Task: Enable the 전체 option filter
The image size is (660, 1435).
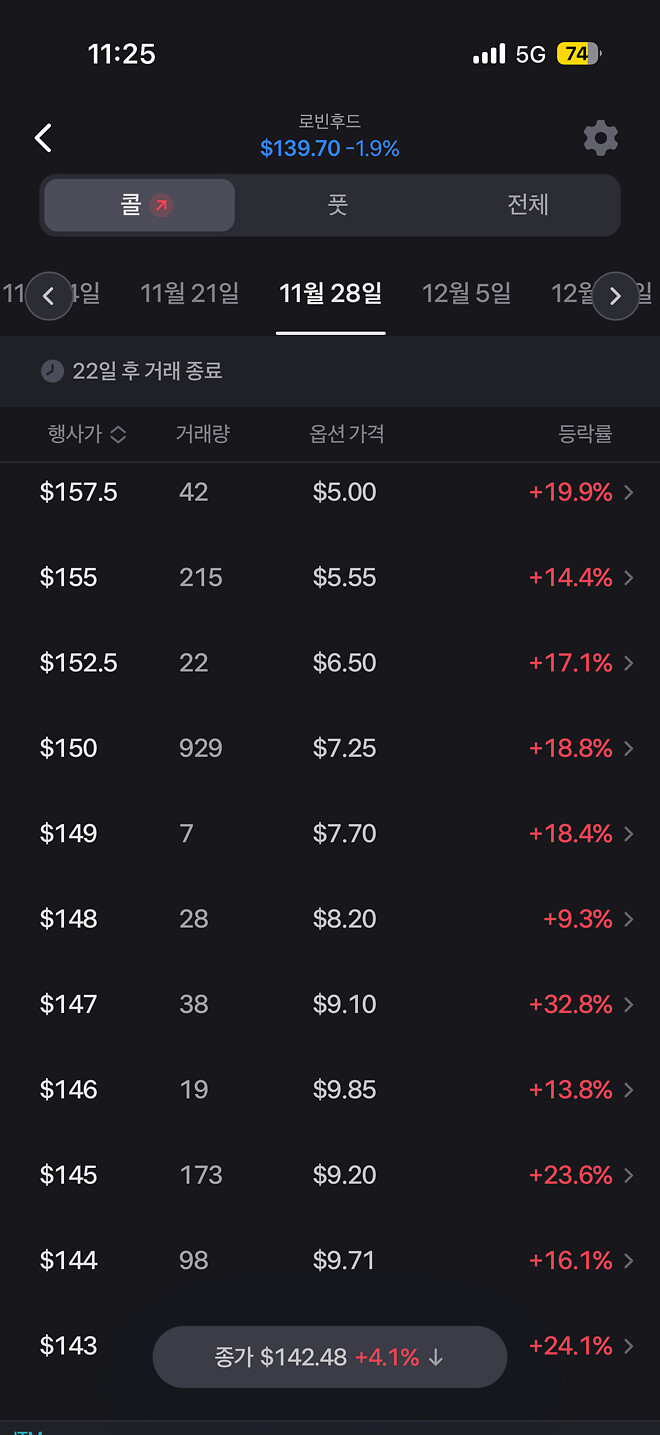Action: pyautogui.click(x=529, y=204)
